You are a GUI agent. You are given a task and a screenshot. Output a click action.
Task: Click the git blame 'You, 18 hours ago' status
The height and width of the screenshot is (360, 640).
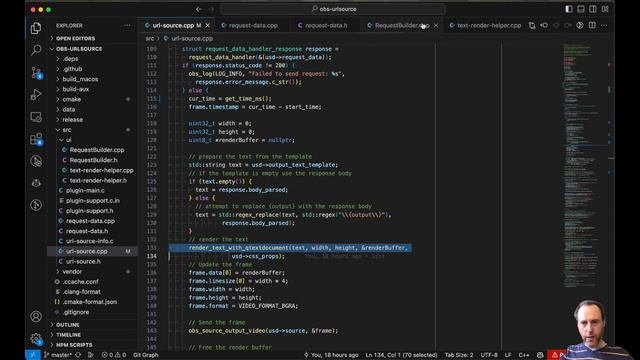(x=331, y=355)
